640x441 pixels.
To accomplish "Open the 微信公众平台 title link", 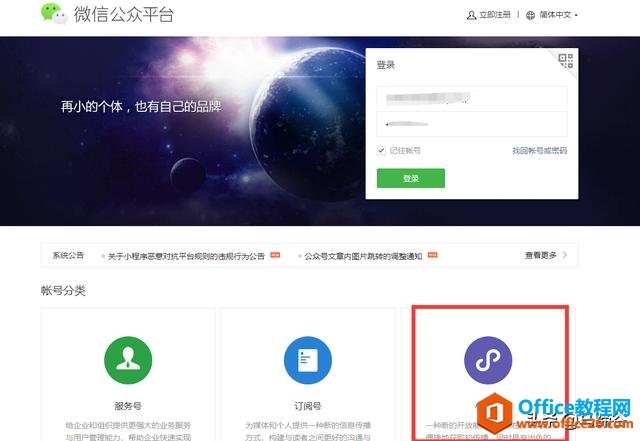I will pyautogui.click(x=124, y=14).
